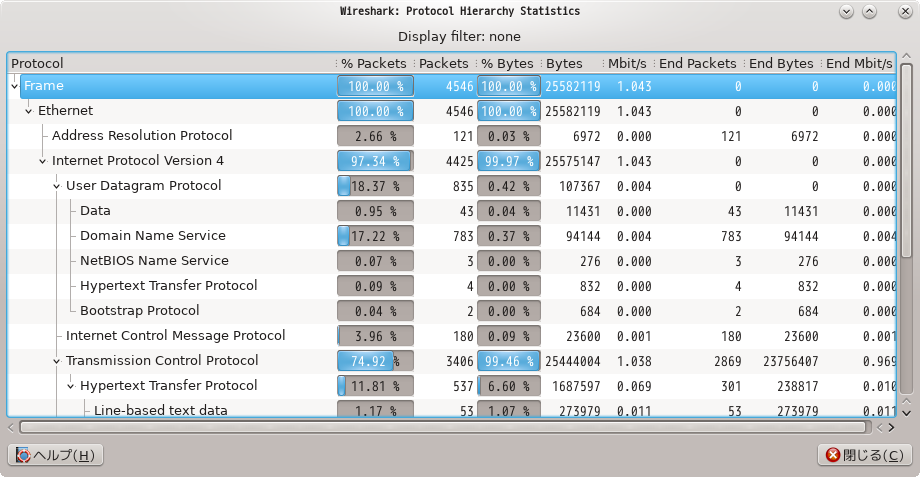Image resolution: width=920 pixels, height=477 pixels.
Task: Sort by the Protocol column header
Action: (171, 63)
